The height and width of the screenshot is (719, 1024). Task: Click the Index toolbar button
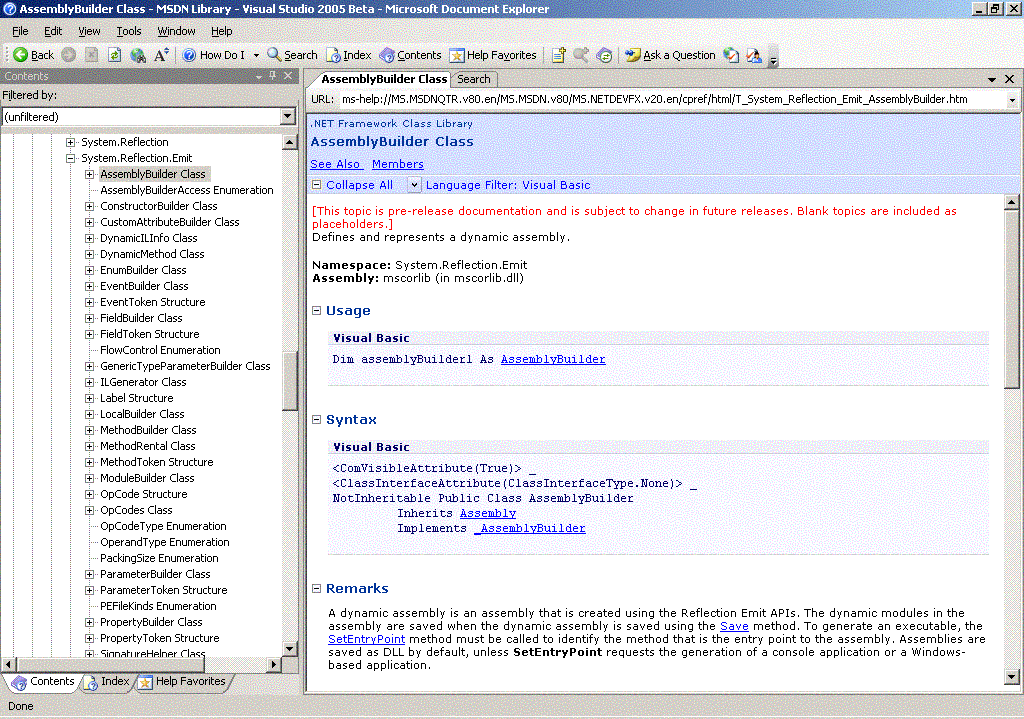click(x=349, y=55)
